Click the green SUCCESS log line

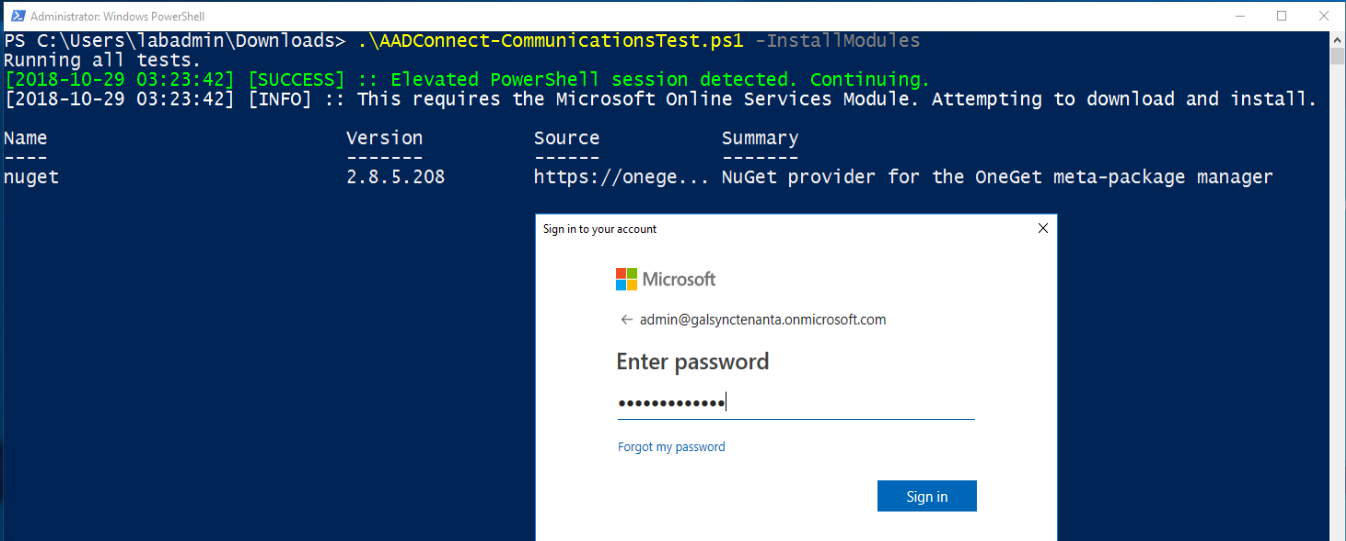click(x=467, y=79)
